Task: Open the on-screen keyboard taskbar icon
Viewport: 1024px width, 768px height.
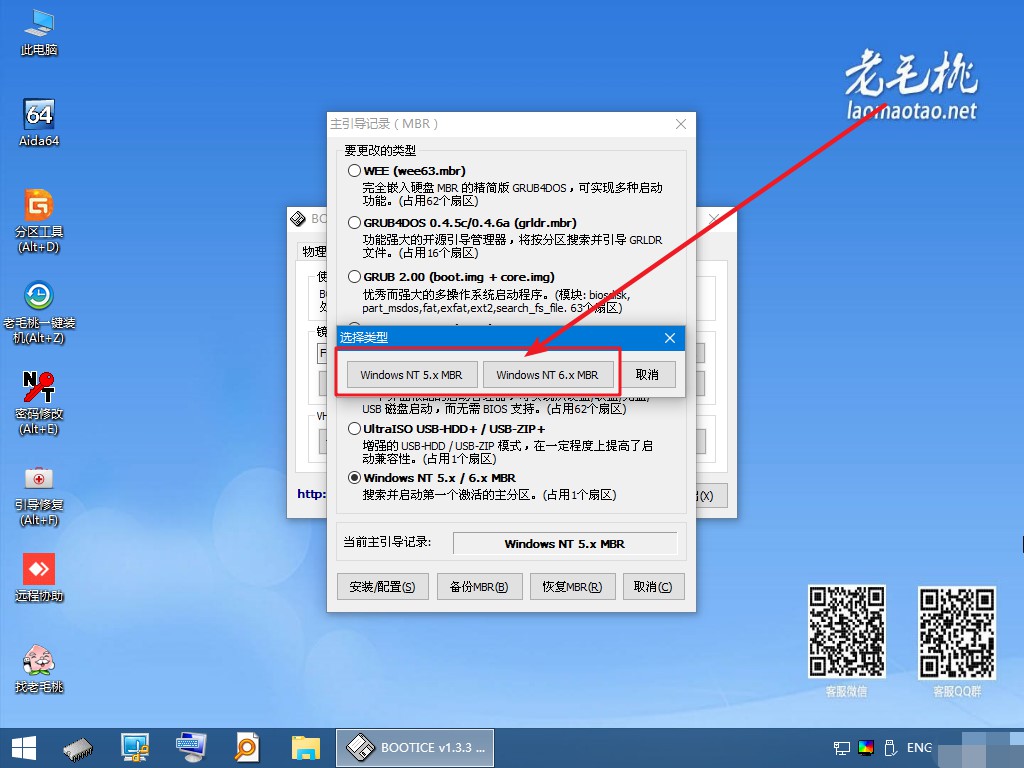Action: click(191, 748)
